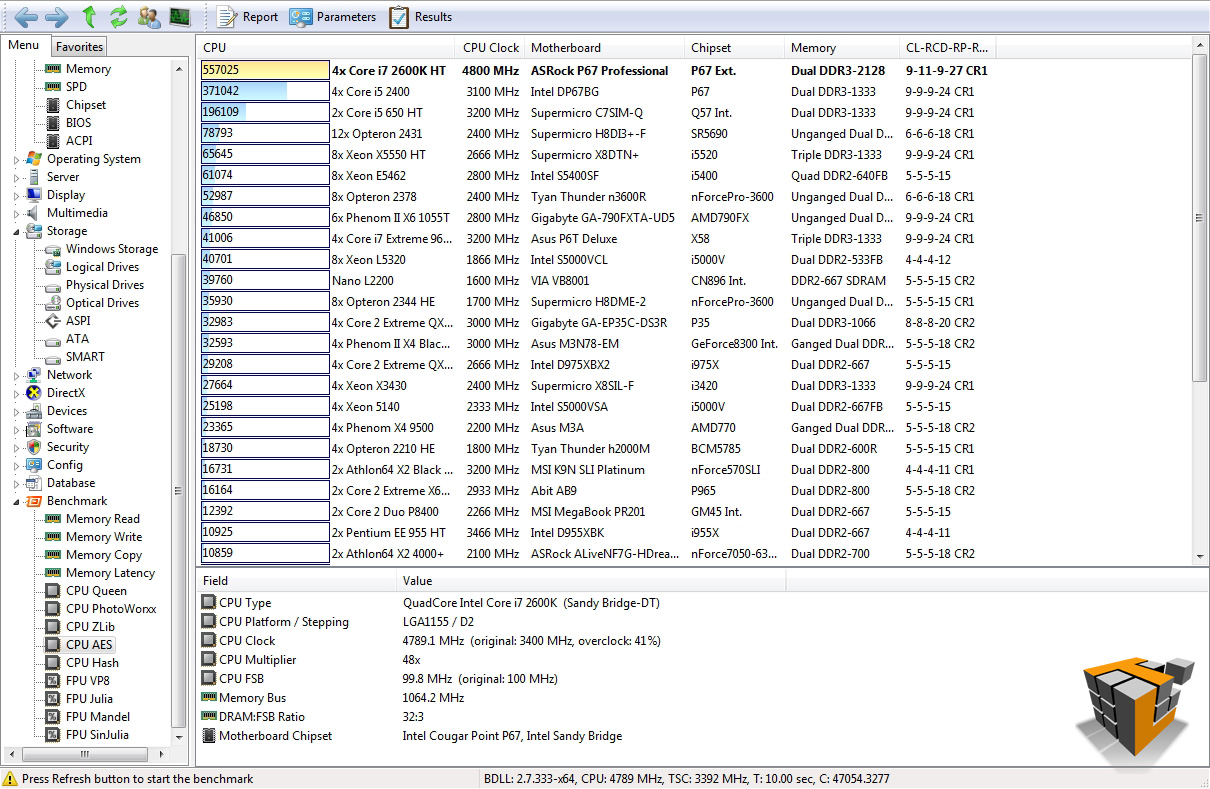Viewport: 1210px width, 789px height.
Task: Select the ACPI tree item
Action: pyautogui.click(x=79, y=141)
